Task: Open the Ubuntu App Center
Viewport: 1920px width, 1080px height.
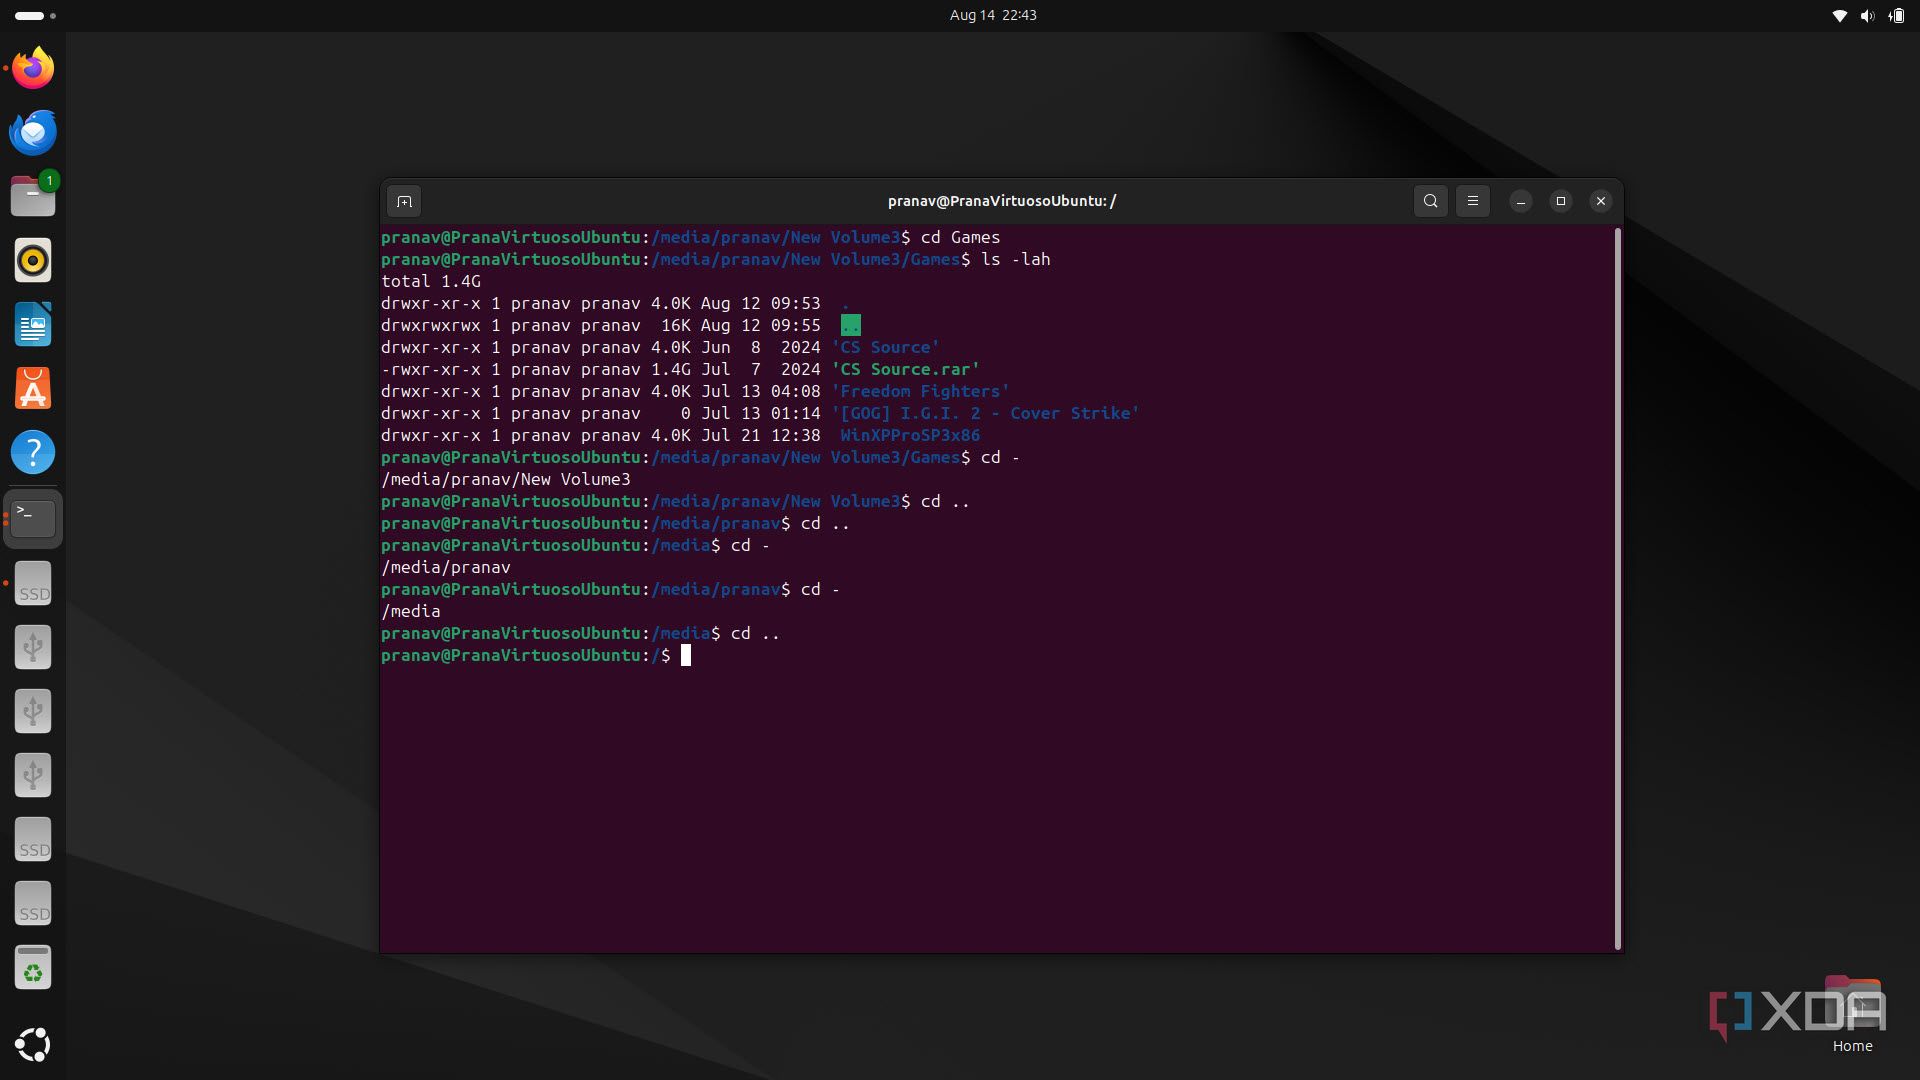Action: (33, 388)
